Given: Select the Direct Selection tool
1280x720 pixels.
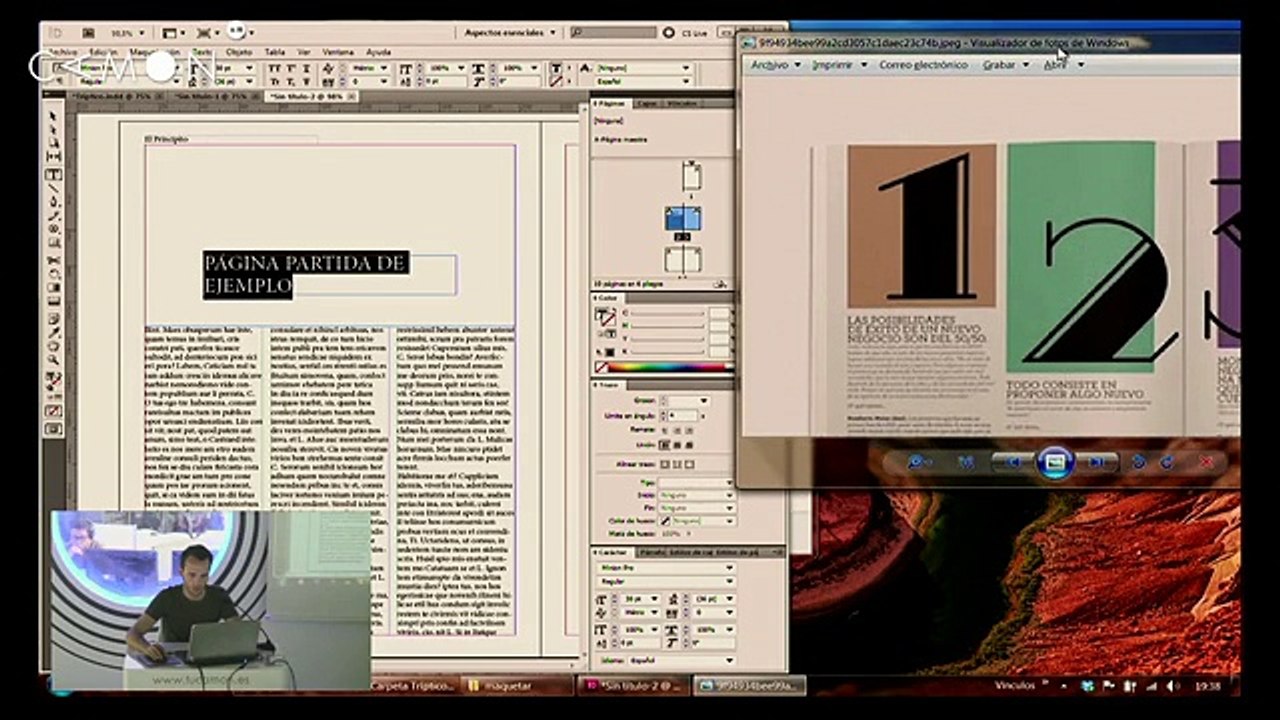Looking at the screenshot, I should tap(53, 129).
